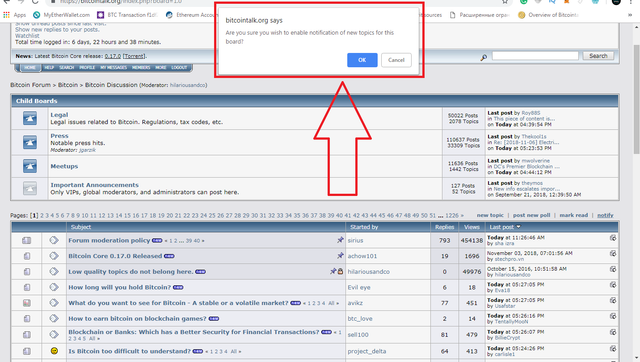This screenshot has width=640, height=362.
Task: Click the LOGOUT menu tab
Action: click(x=179, y=67)
